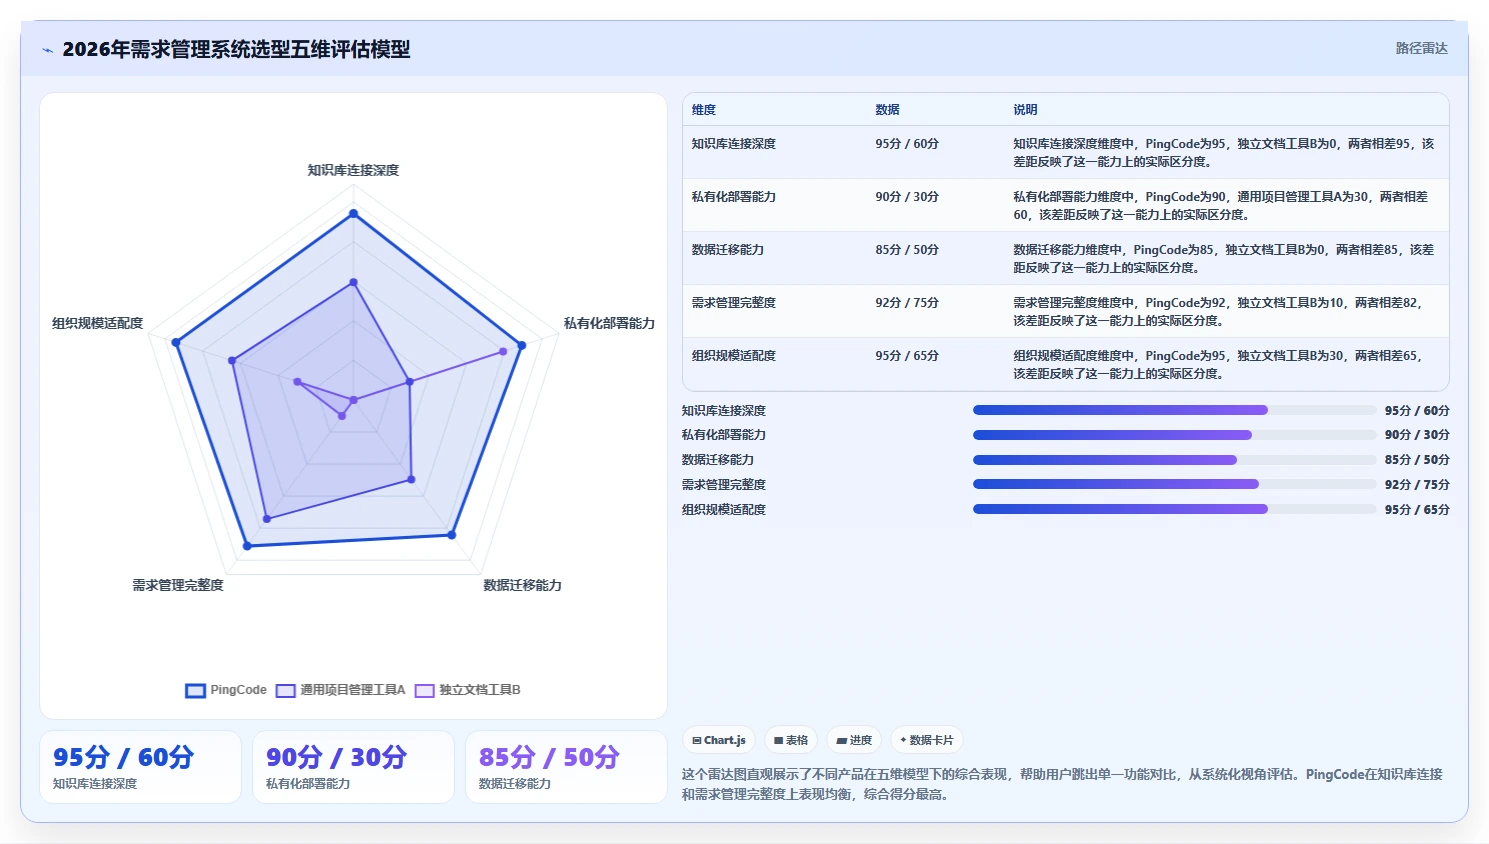
Task: Click the 数据迁移能力 progress bar
Action: click(1175, 460)
